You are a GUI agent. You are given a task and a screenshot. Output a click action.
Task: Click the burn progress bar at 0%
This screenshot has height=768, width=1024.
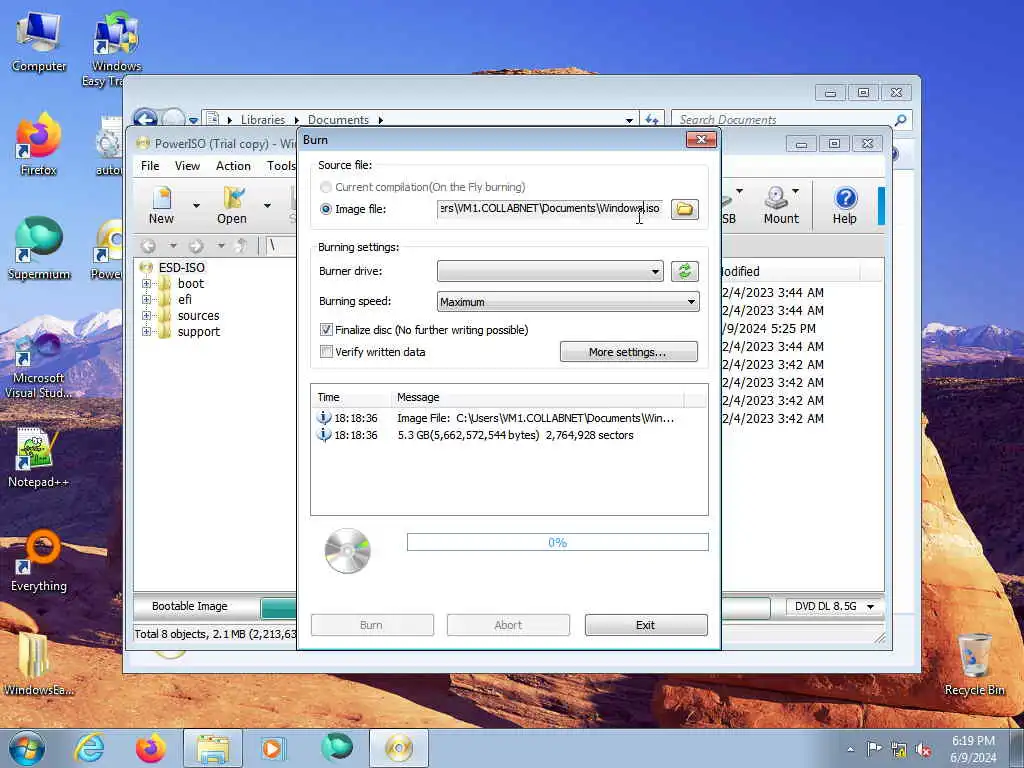(557, 542)
